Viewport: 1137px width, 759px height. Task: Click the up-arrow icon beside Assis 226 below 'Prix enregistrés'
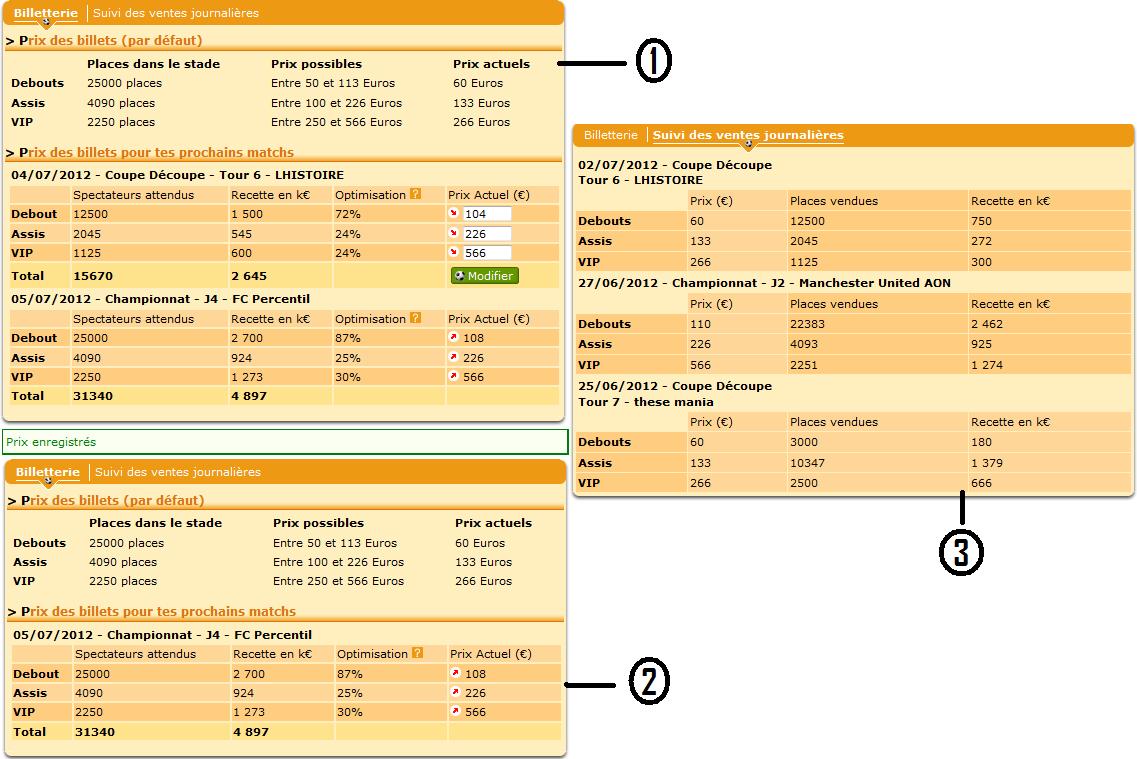pos(455,692)
